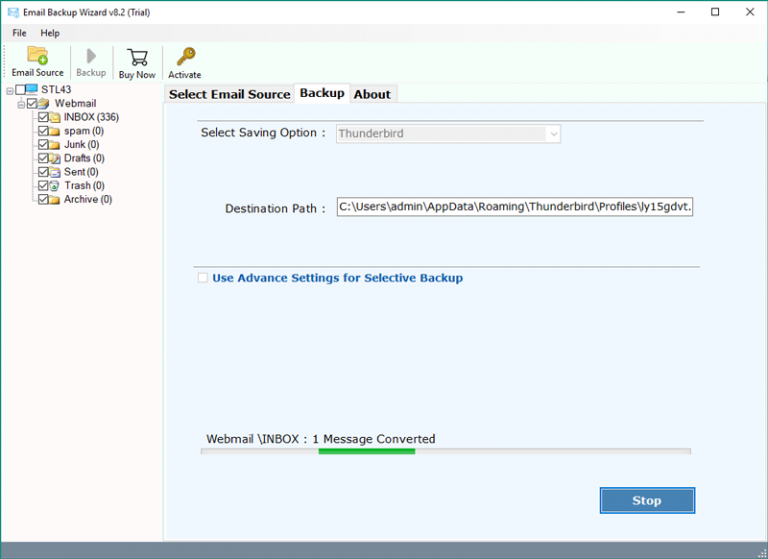Click the backup progress bar
Image resolution: width=768 pixels, height=559 pixels.
point(446,452)
